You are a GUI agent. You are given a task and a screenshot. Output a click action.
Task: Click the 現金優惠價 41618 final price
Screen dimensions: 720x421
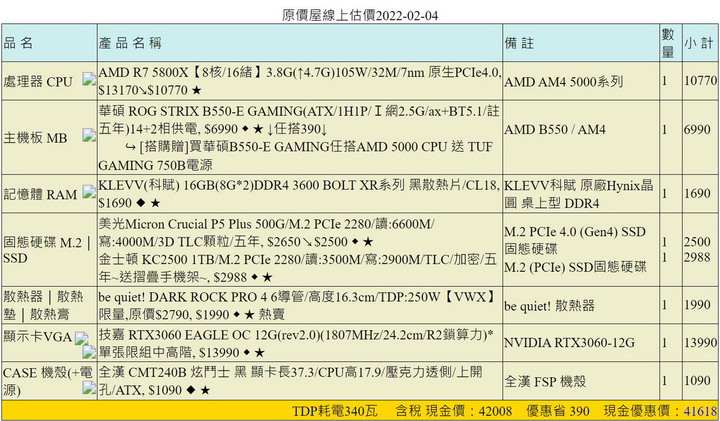click(660, 411)
